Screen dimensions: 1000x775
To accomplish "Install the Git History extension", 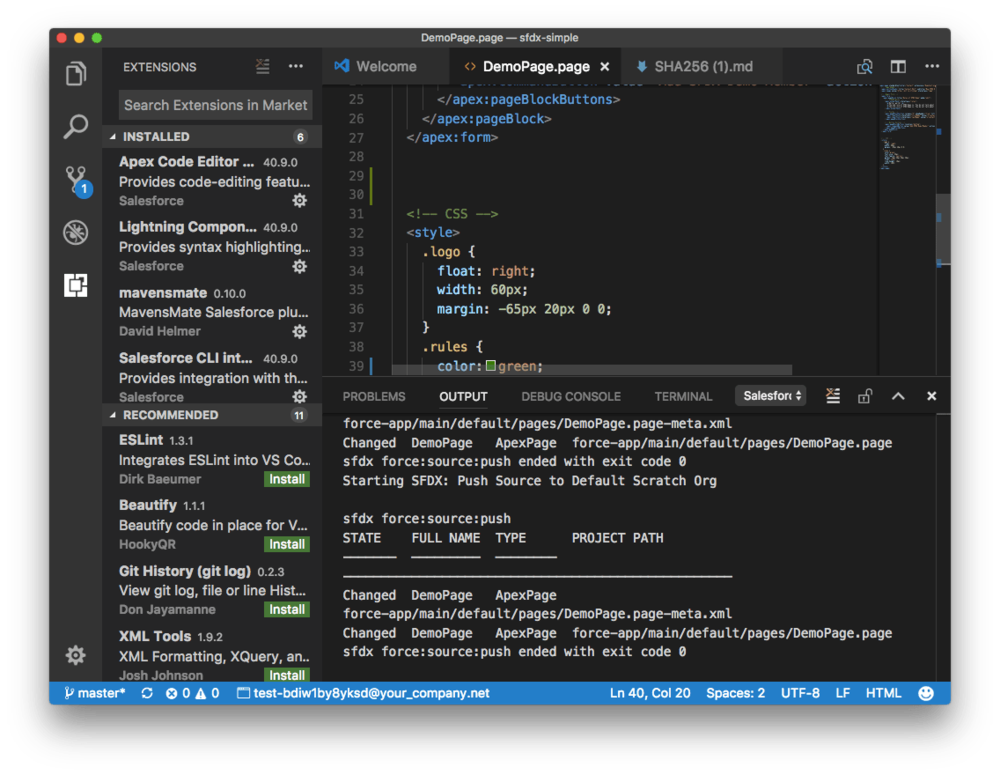I will tap(286, 610).
